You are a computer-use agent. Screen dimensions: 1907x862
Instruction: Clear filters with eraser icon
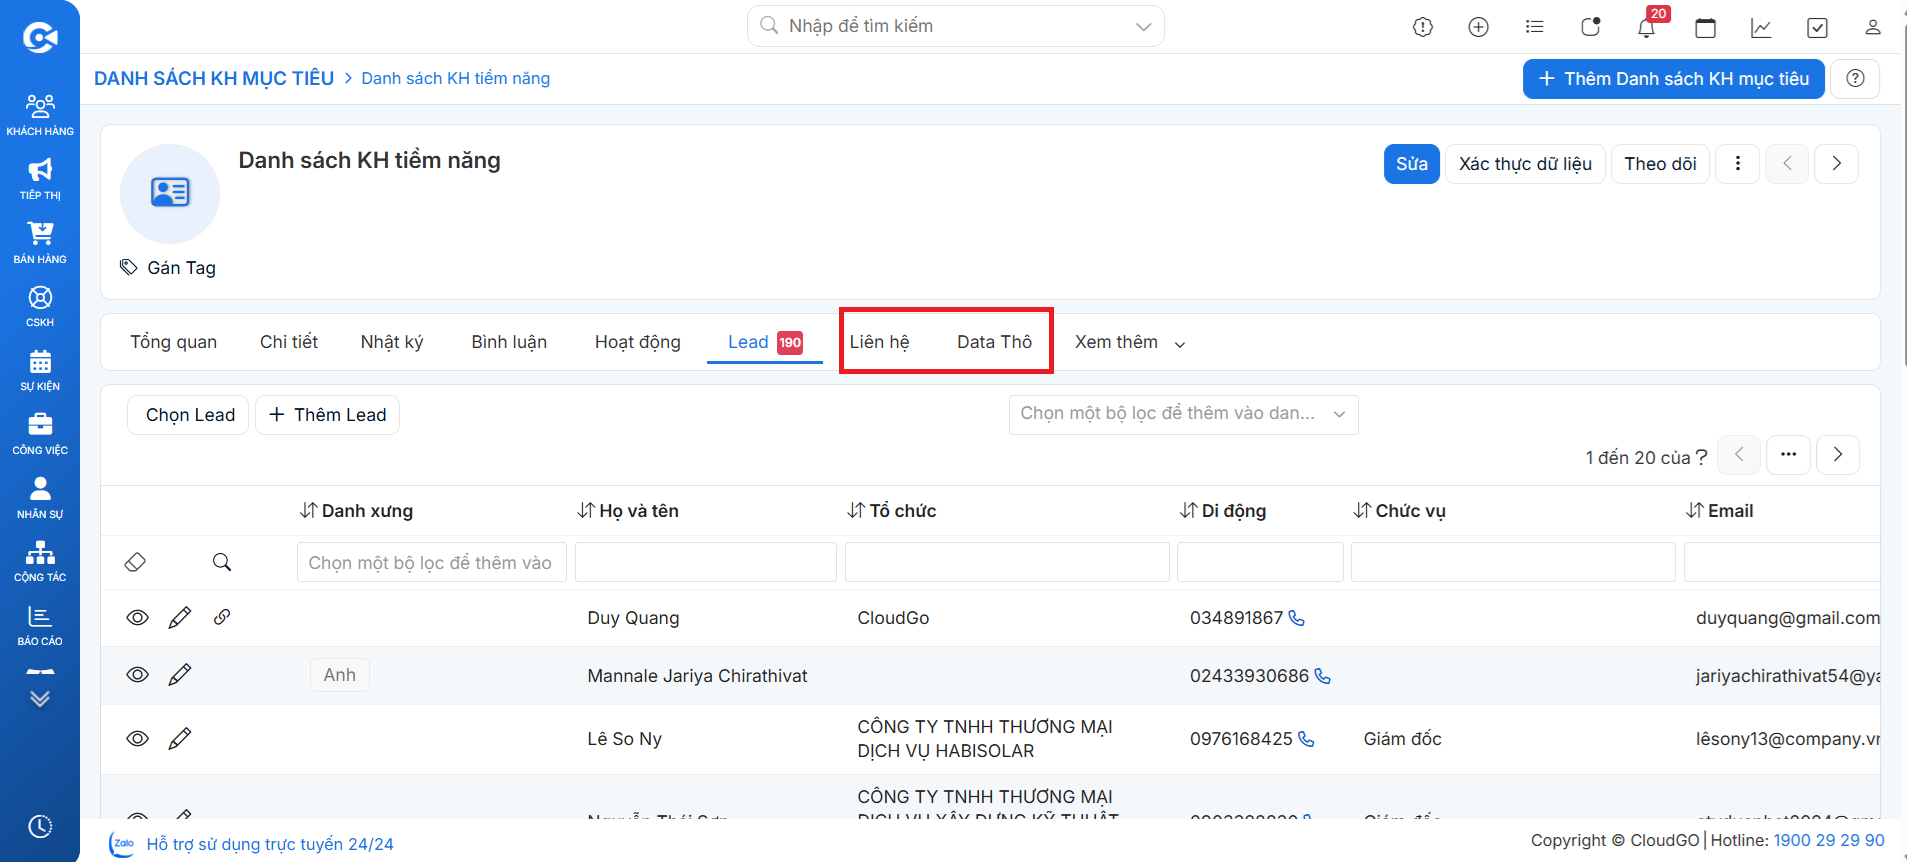click(135, 562)
